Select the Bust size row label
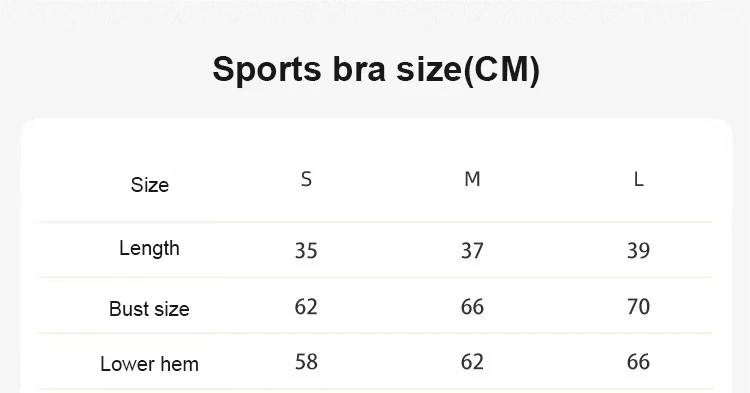 tap(149, 309)
